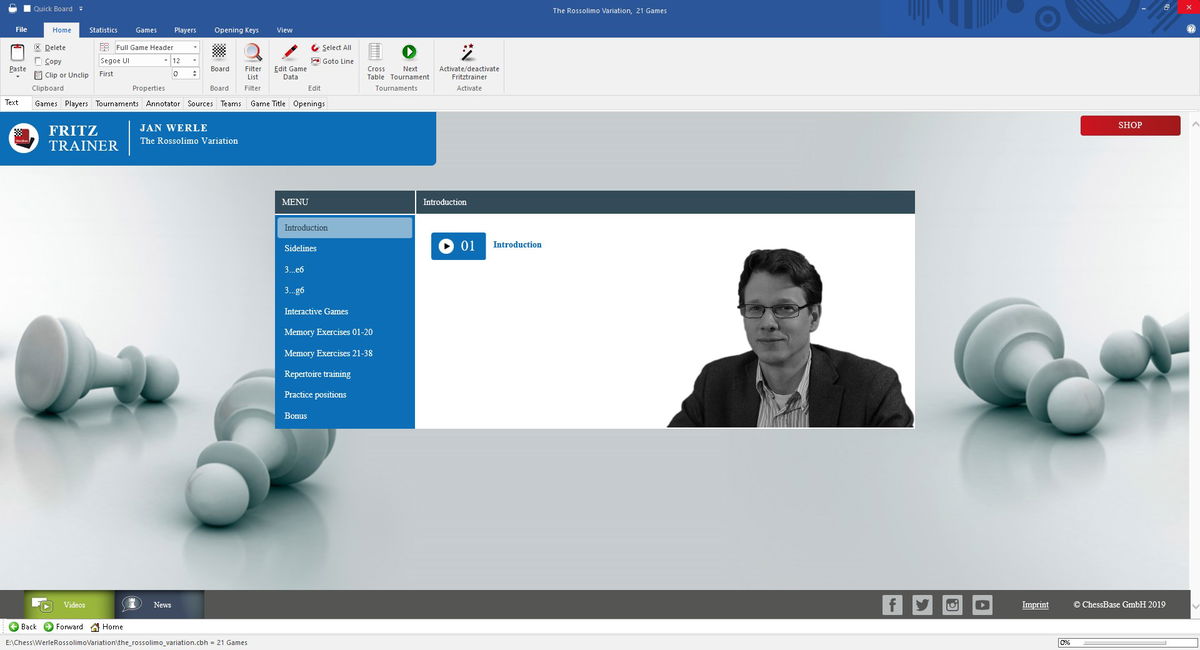Click Activate/deactivate Fritztrainer wand icon

pyautogui.click(x=468, y=53)
